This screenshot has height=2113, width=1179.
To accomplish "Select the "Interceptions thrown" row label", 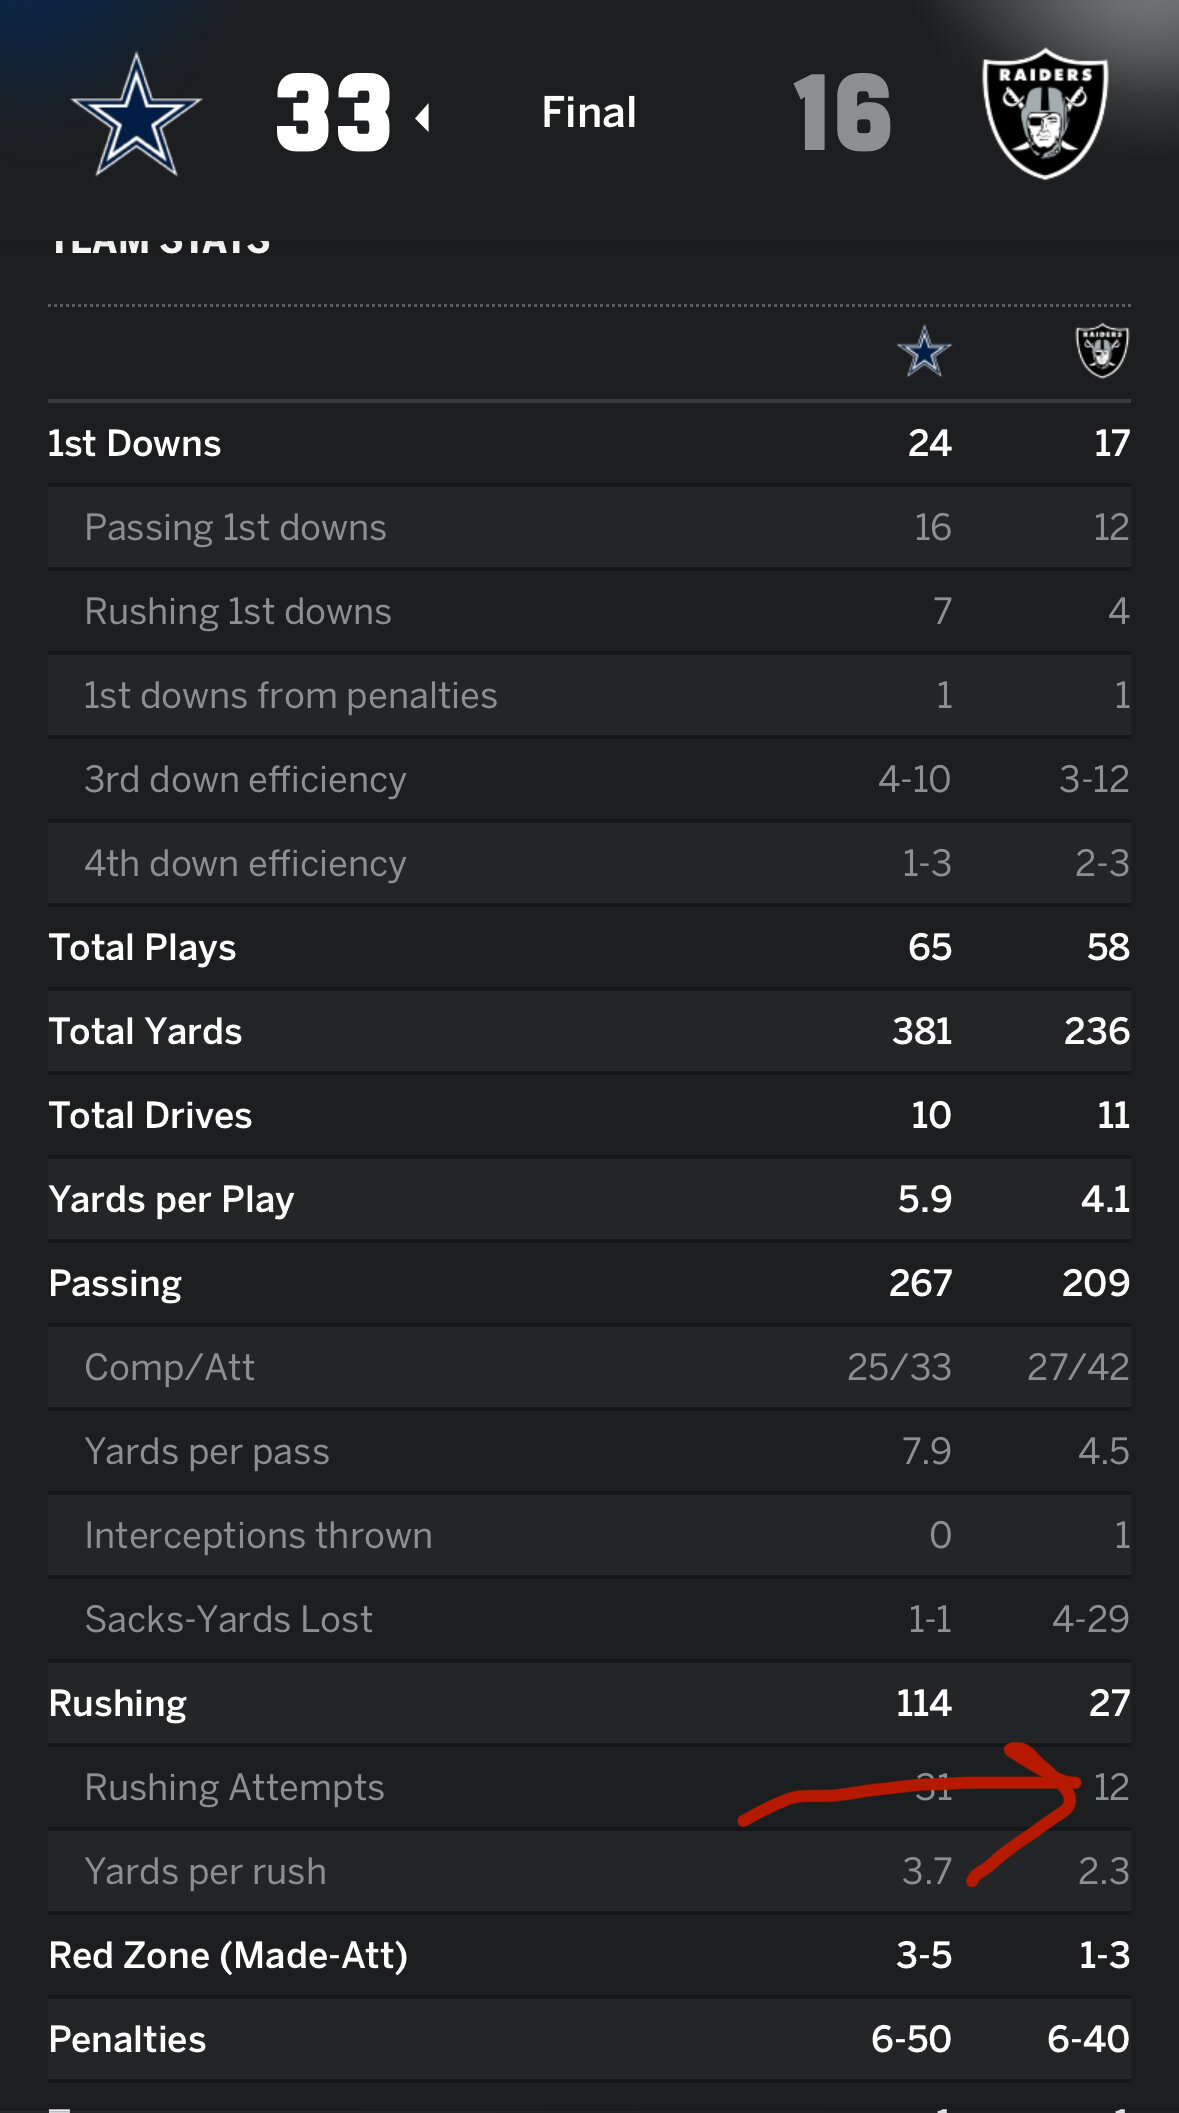I will point(258,1536).
